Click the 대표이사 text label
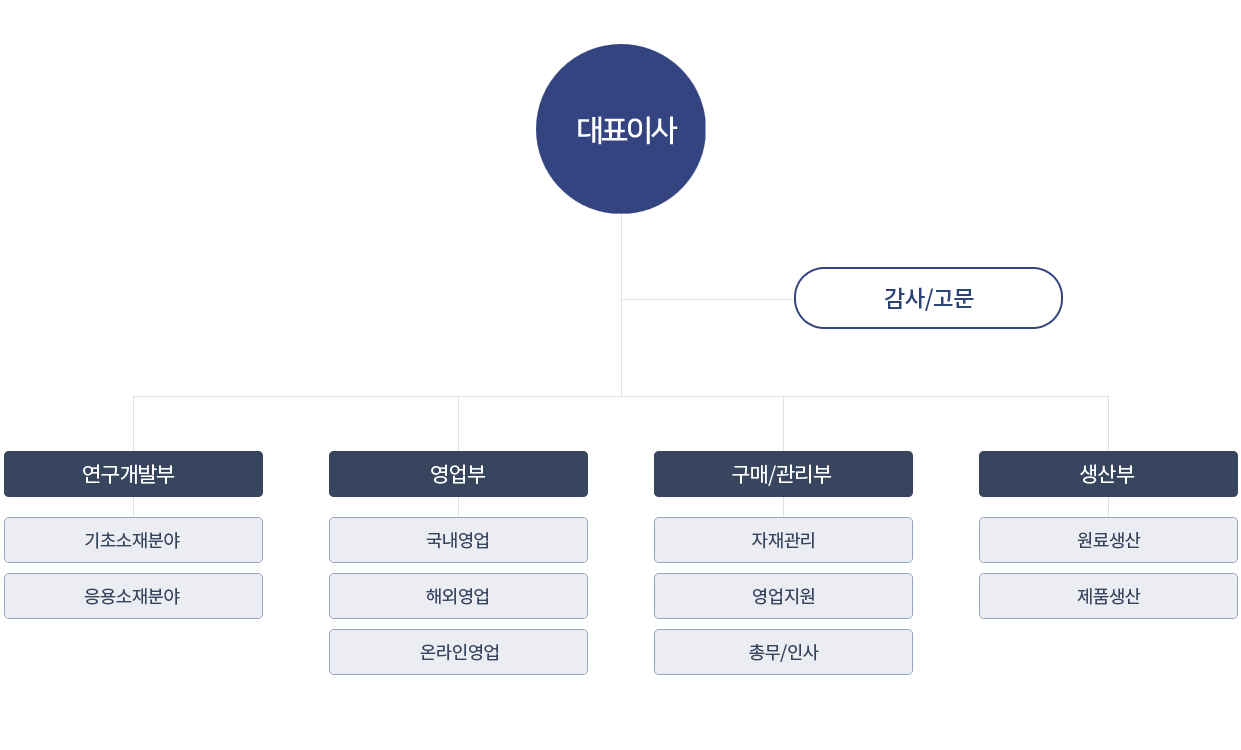 pyautogui.click(x=626, y=130)
